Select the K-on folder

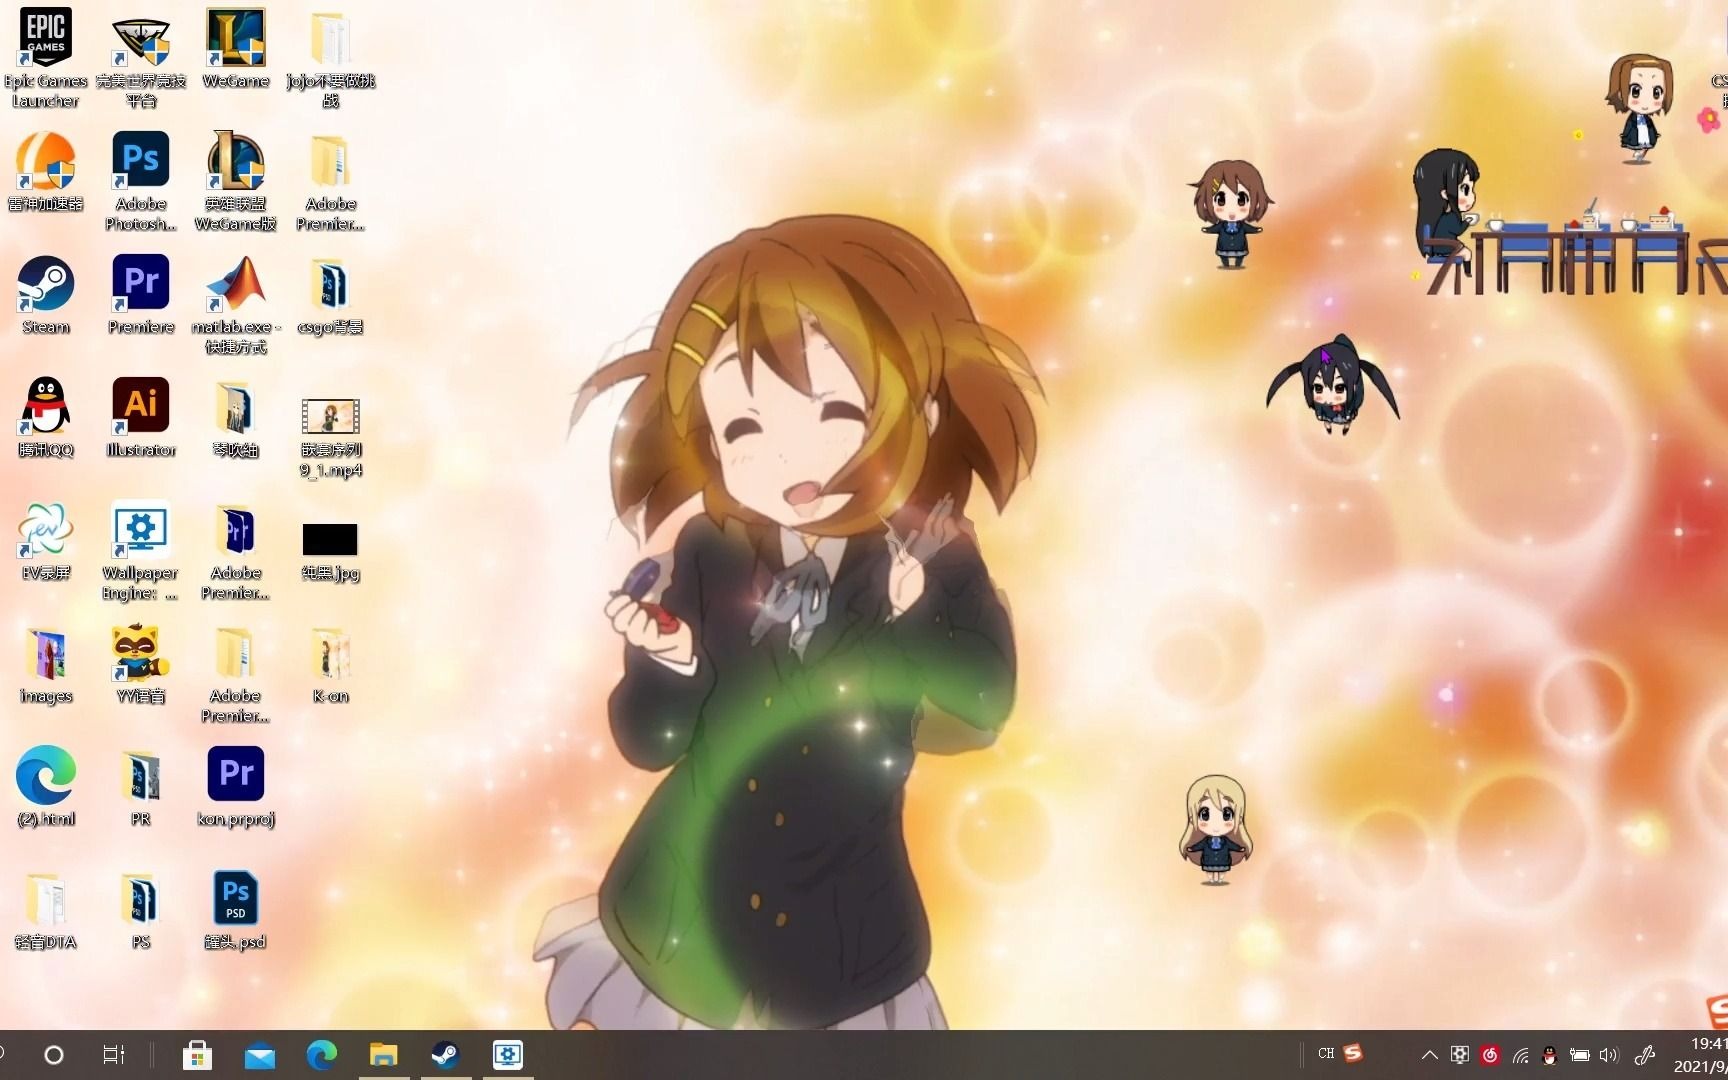pos(330,664)
